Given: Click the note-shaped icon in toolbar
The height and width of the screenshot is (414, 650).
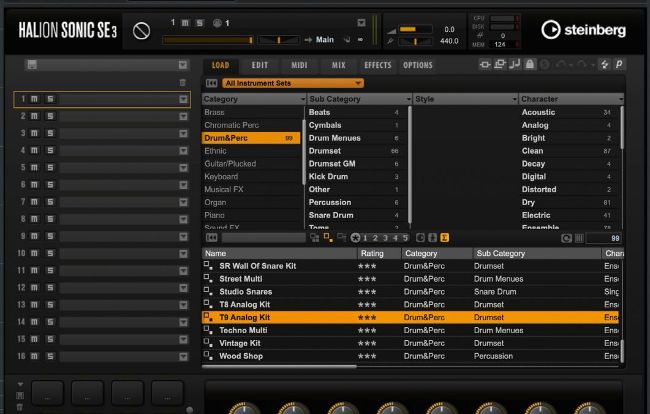Looking at the screenshot, I should [x=514, y=64].
